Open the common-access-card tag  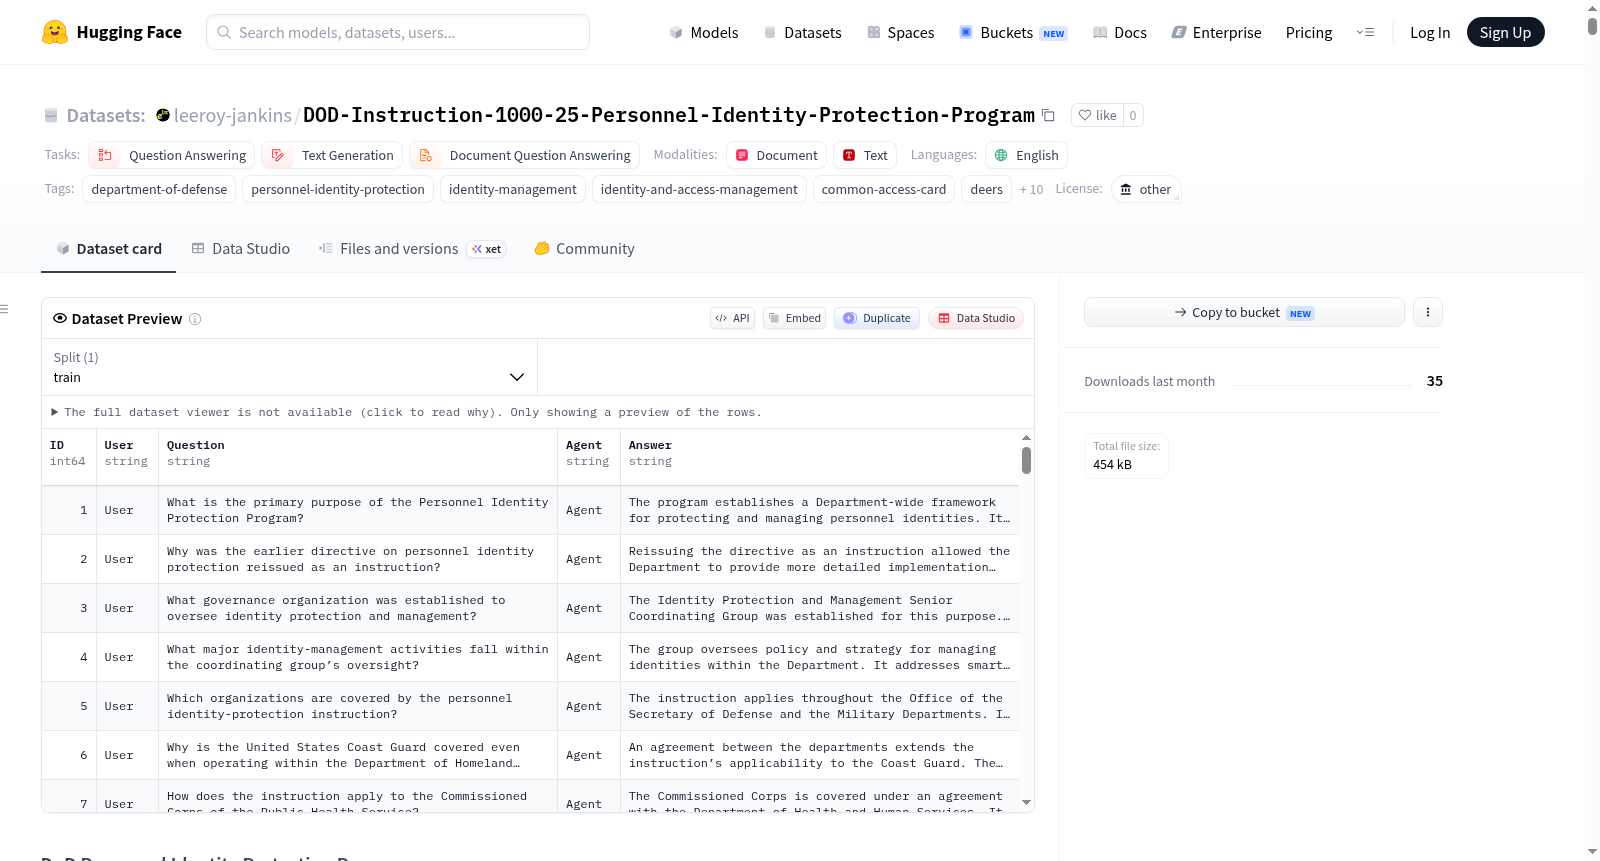884,189
